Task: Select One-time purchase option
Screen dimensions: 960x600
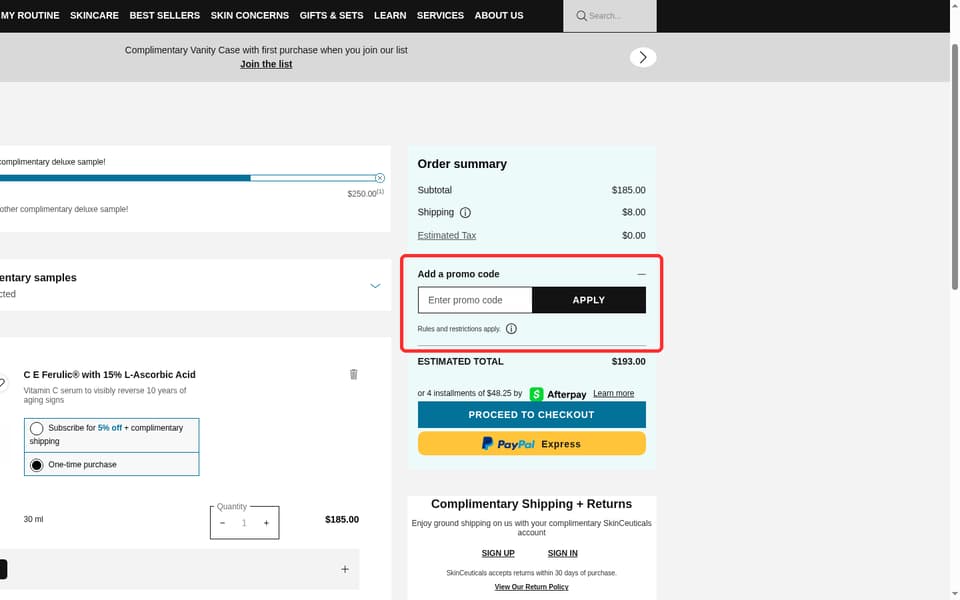Action: coord(37,465)
